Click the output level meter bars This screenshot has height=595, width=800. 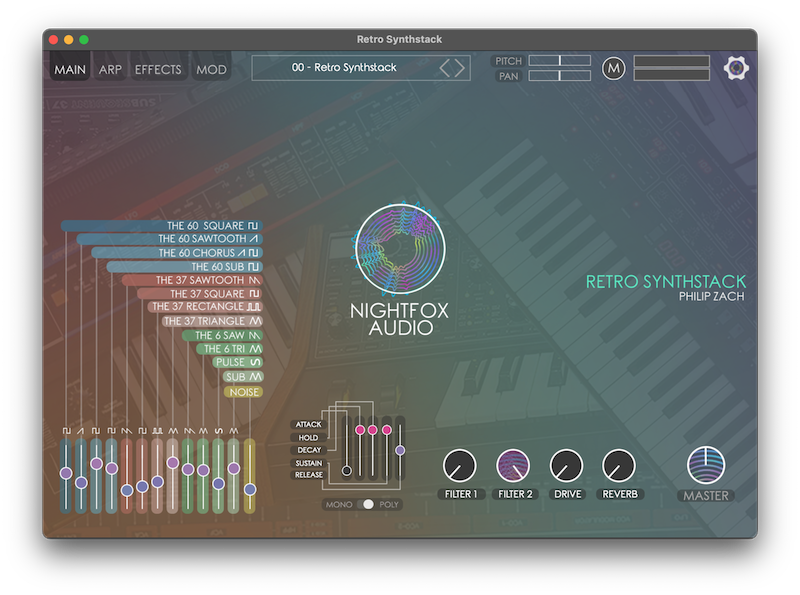click(x=671, y=68)
